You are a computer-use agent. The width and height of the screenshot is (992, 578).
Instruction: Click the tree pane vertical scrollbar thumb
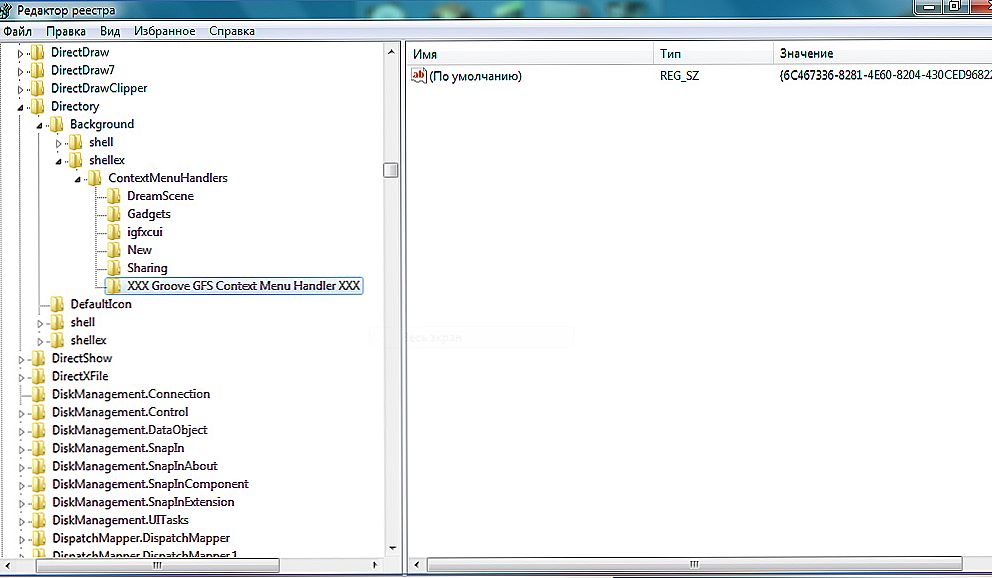coord(391,170)
